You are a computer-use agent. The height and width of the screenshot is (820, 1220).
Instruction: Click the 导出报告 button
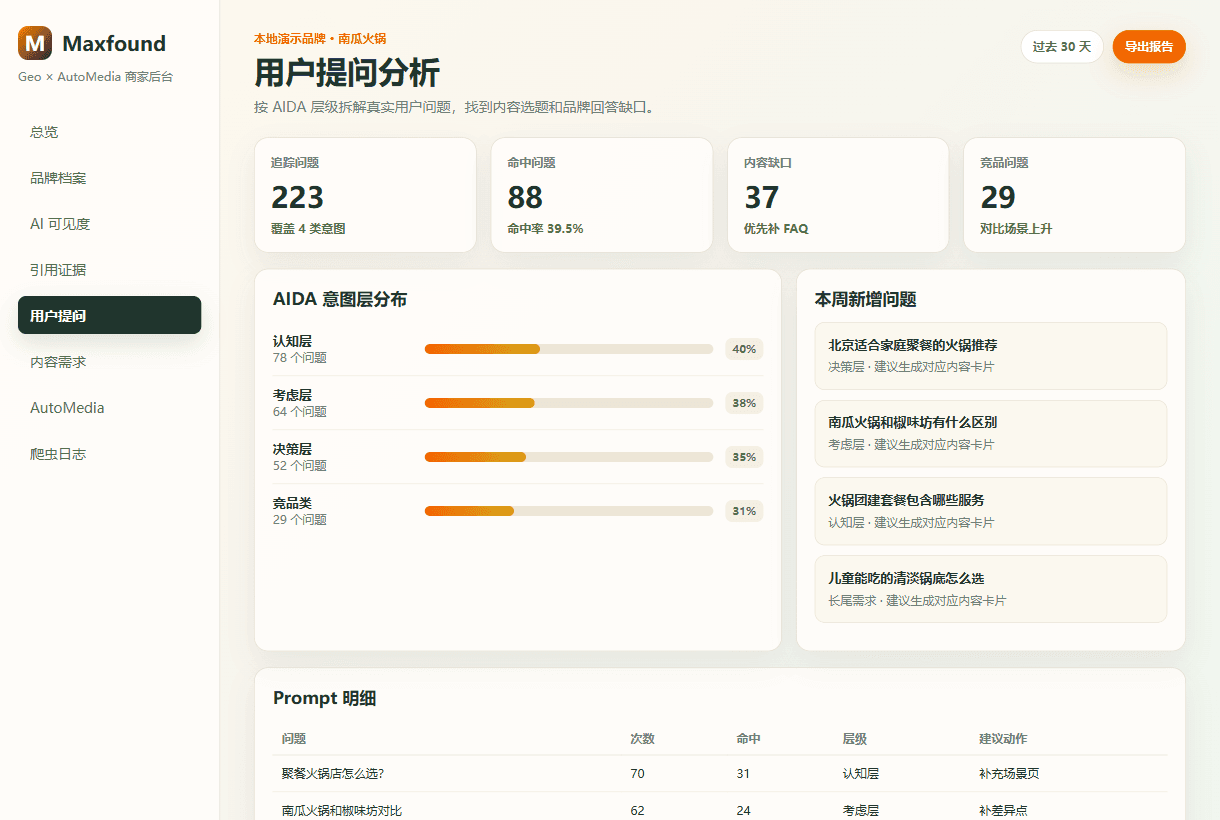(x=1149, y=47)
